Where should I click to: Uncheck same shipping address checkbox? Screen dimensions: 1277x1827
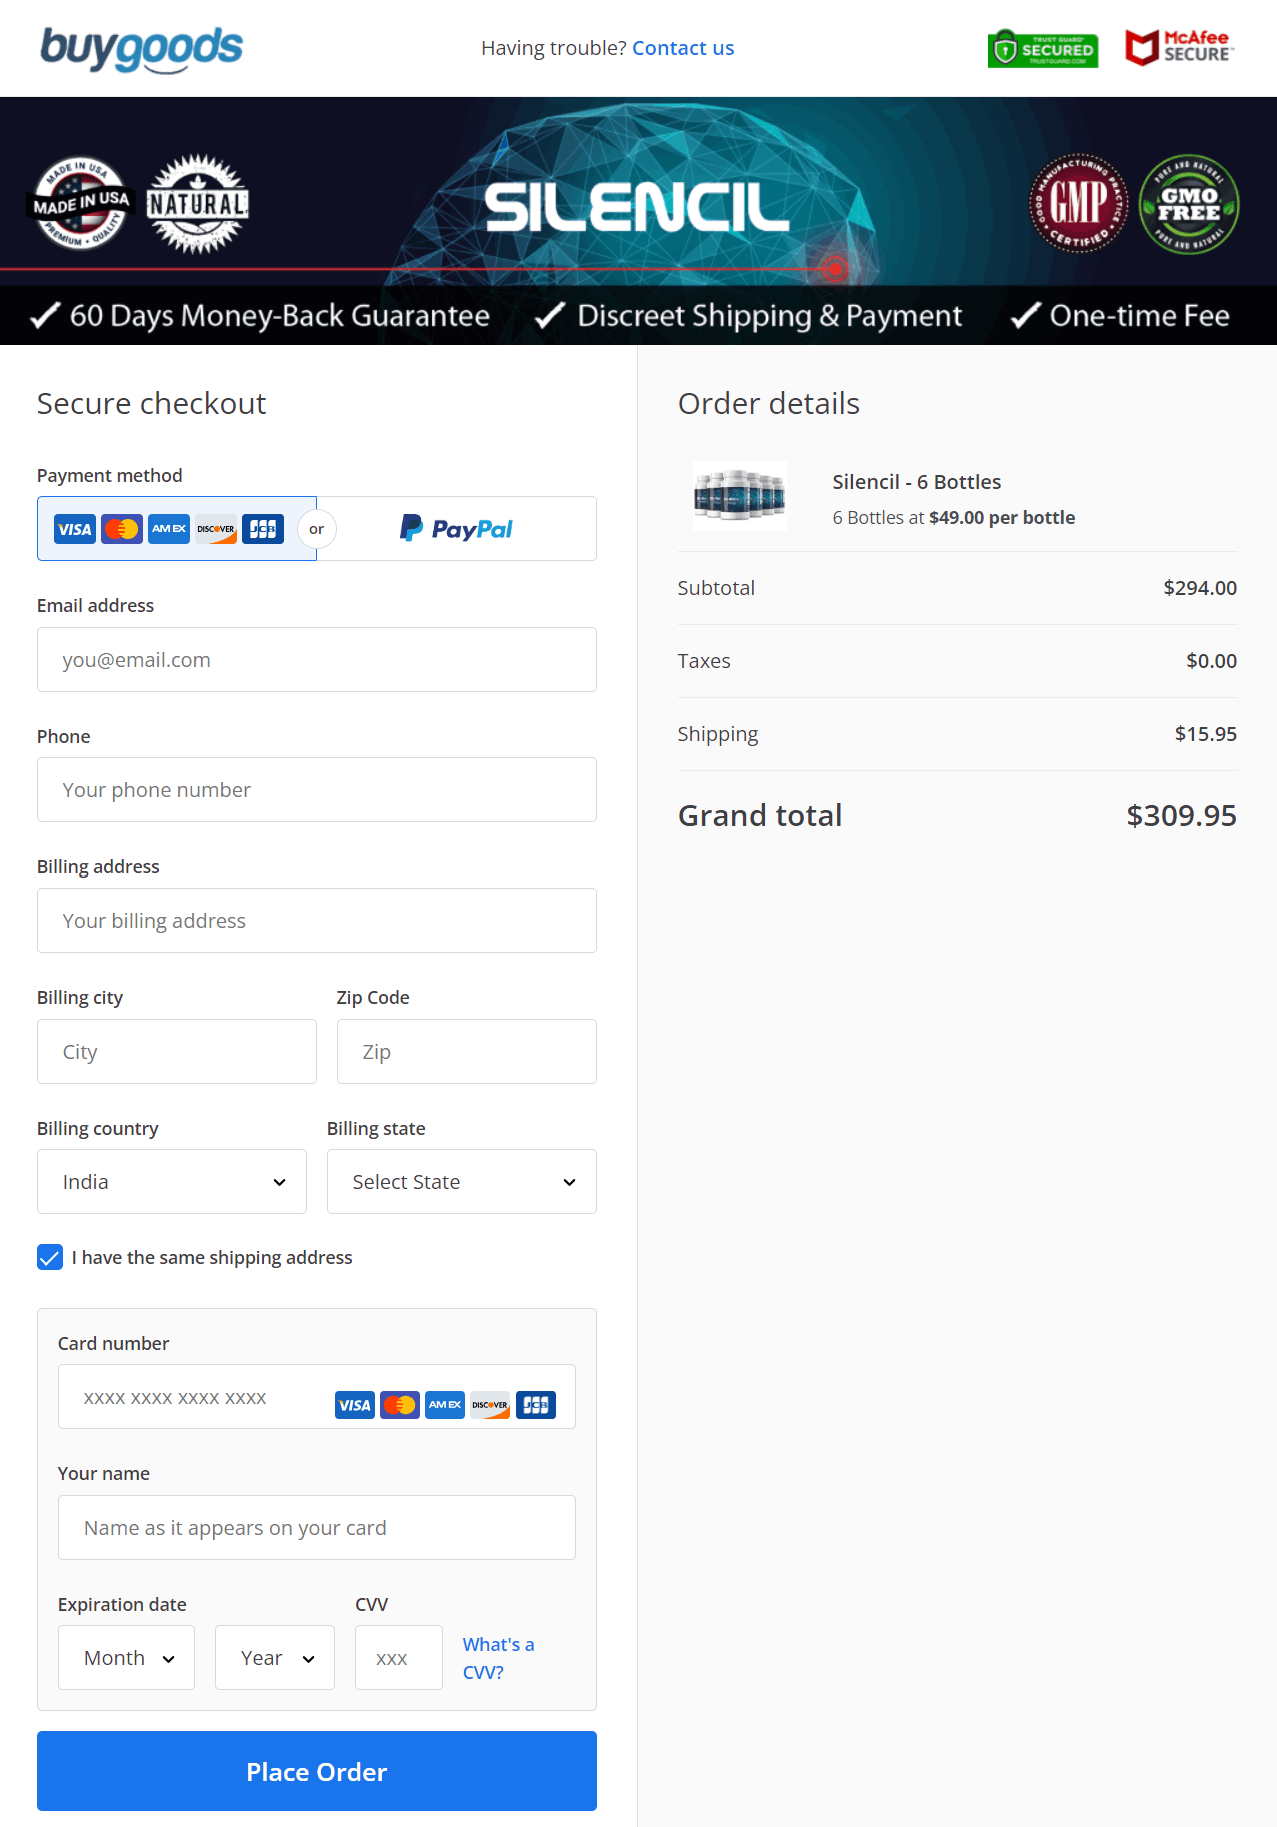[50, 1257]
